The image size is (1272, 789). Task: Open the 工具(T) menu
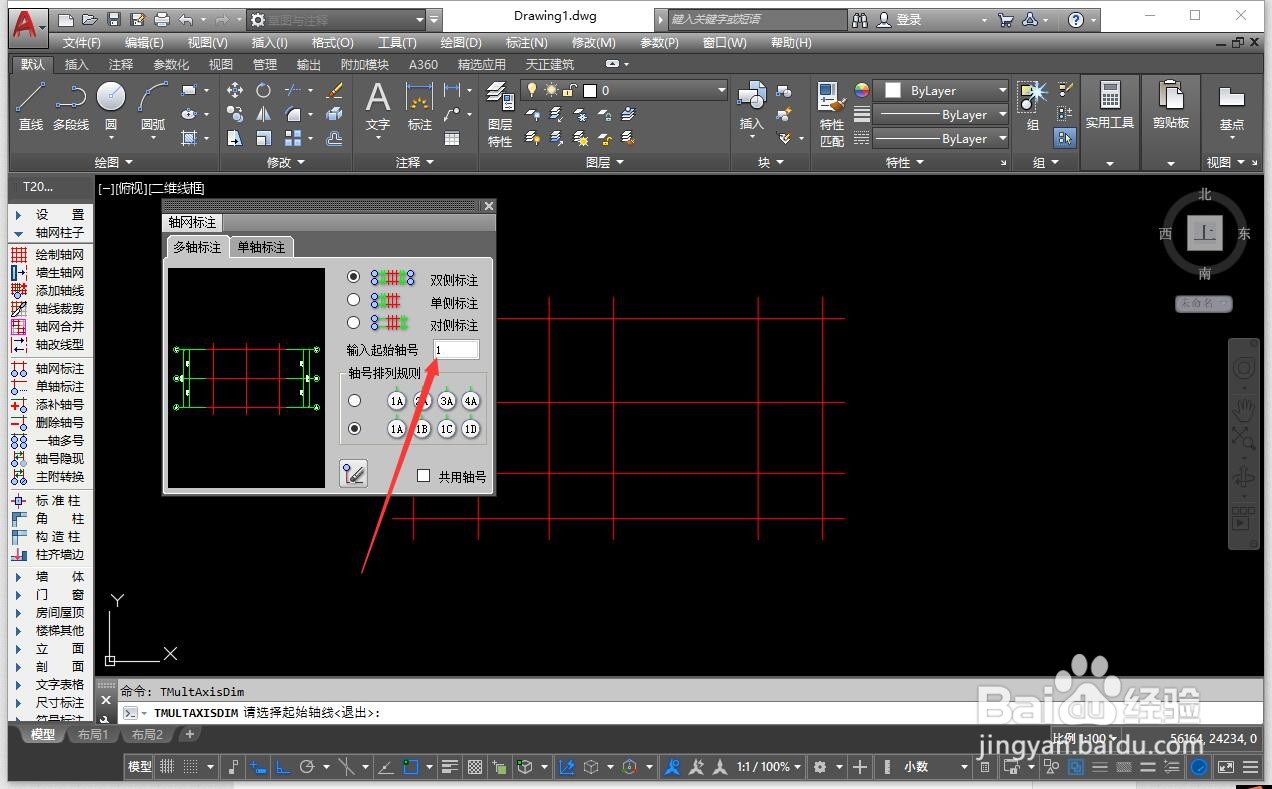click(x=397, y=42)
